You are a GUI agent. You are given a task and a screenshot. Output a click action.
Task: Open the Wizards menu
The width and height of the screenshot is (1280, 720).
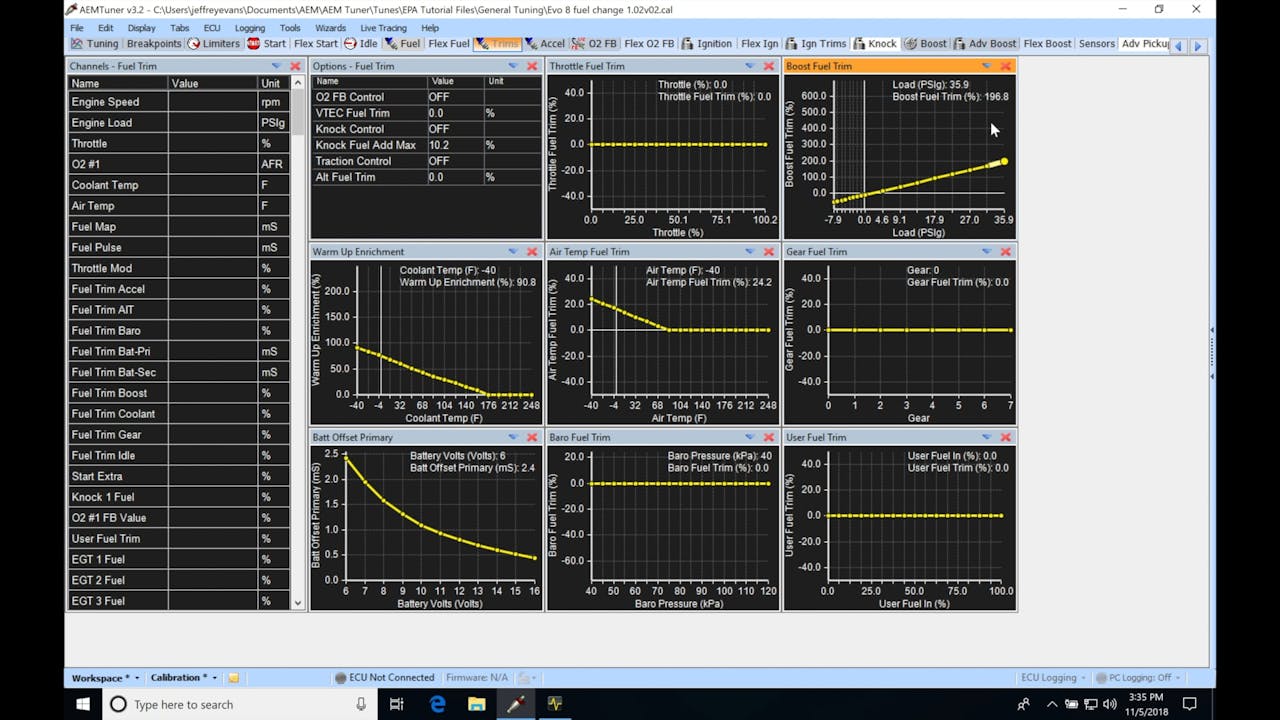pyautogui.click(x=330, y=27)
